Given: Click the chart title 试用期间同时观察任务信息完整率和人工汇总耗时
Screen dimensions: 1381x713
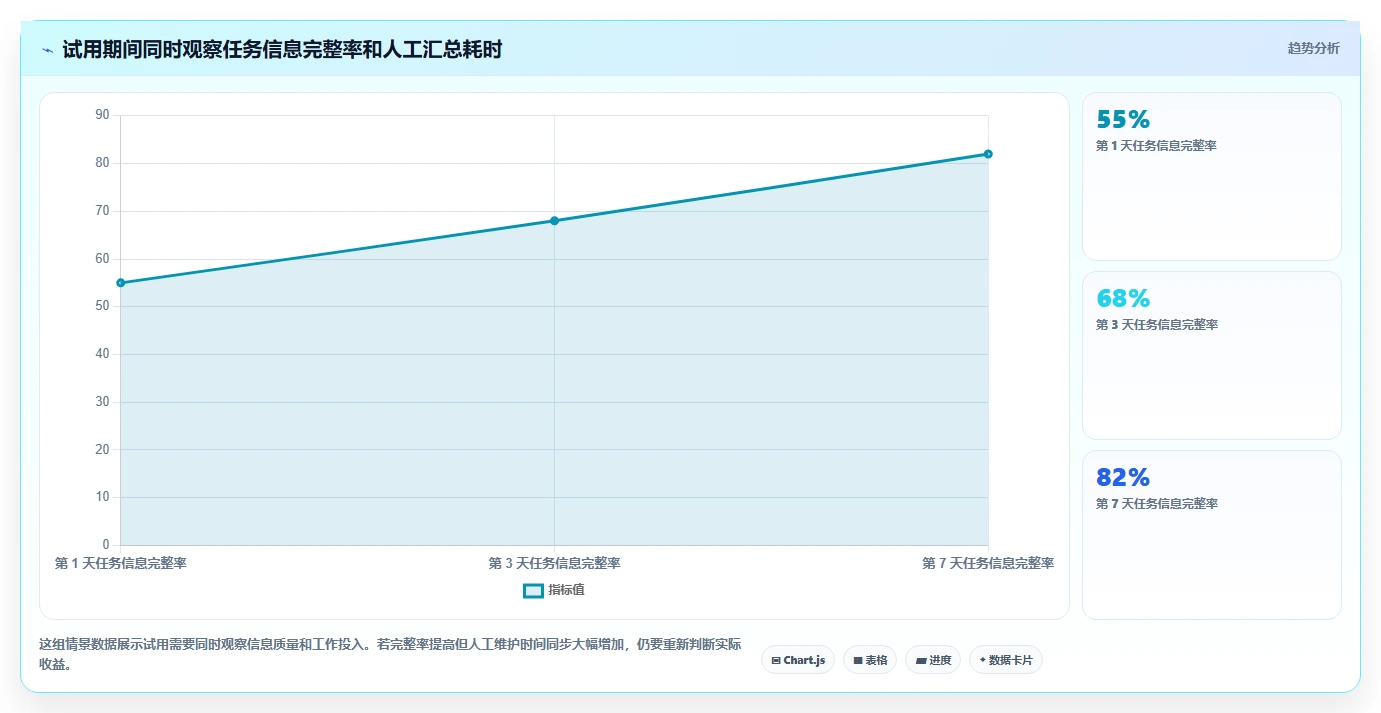Looking at the screenshot, I should pyautogui.click(x=282, y=49).
